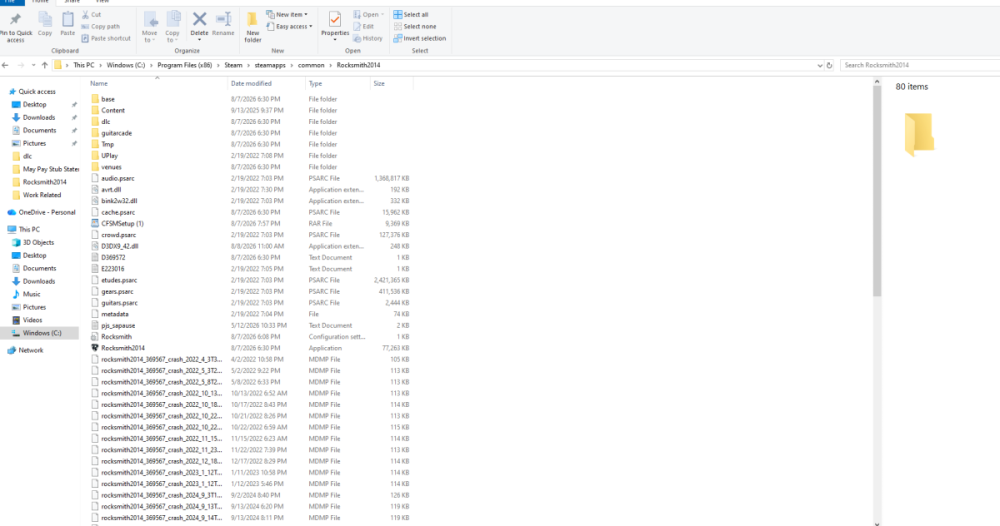Select the guitarcade folder
Screen dimensions: 1000x526
pos(116,133)
